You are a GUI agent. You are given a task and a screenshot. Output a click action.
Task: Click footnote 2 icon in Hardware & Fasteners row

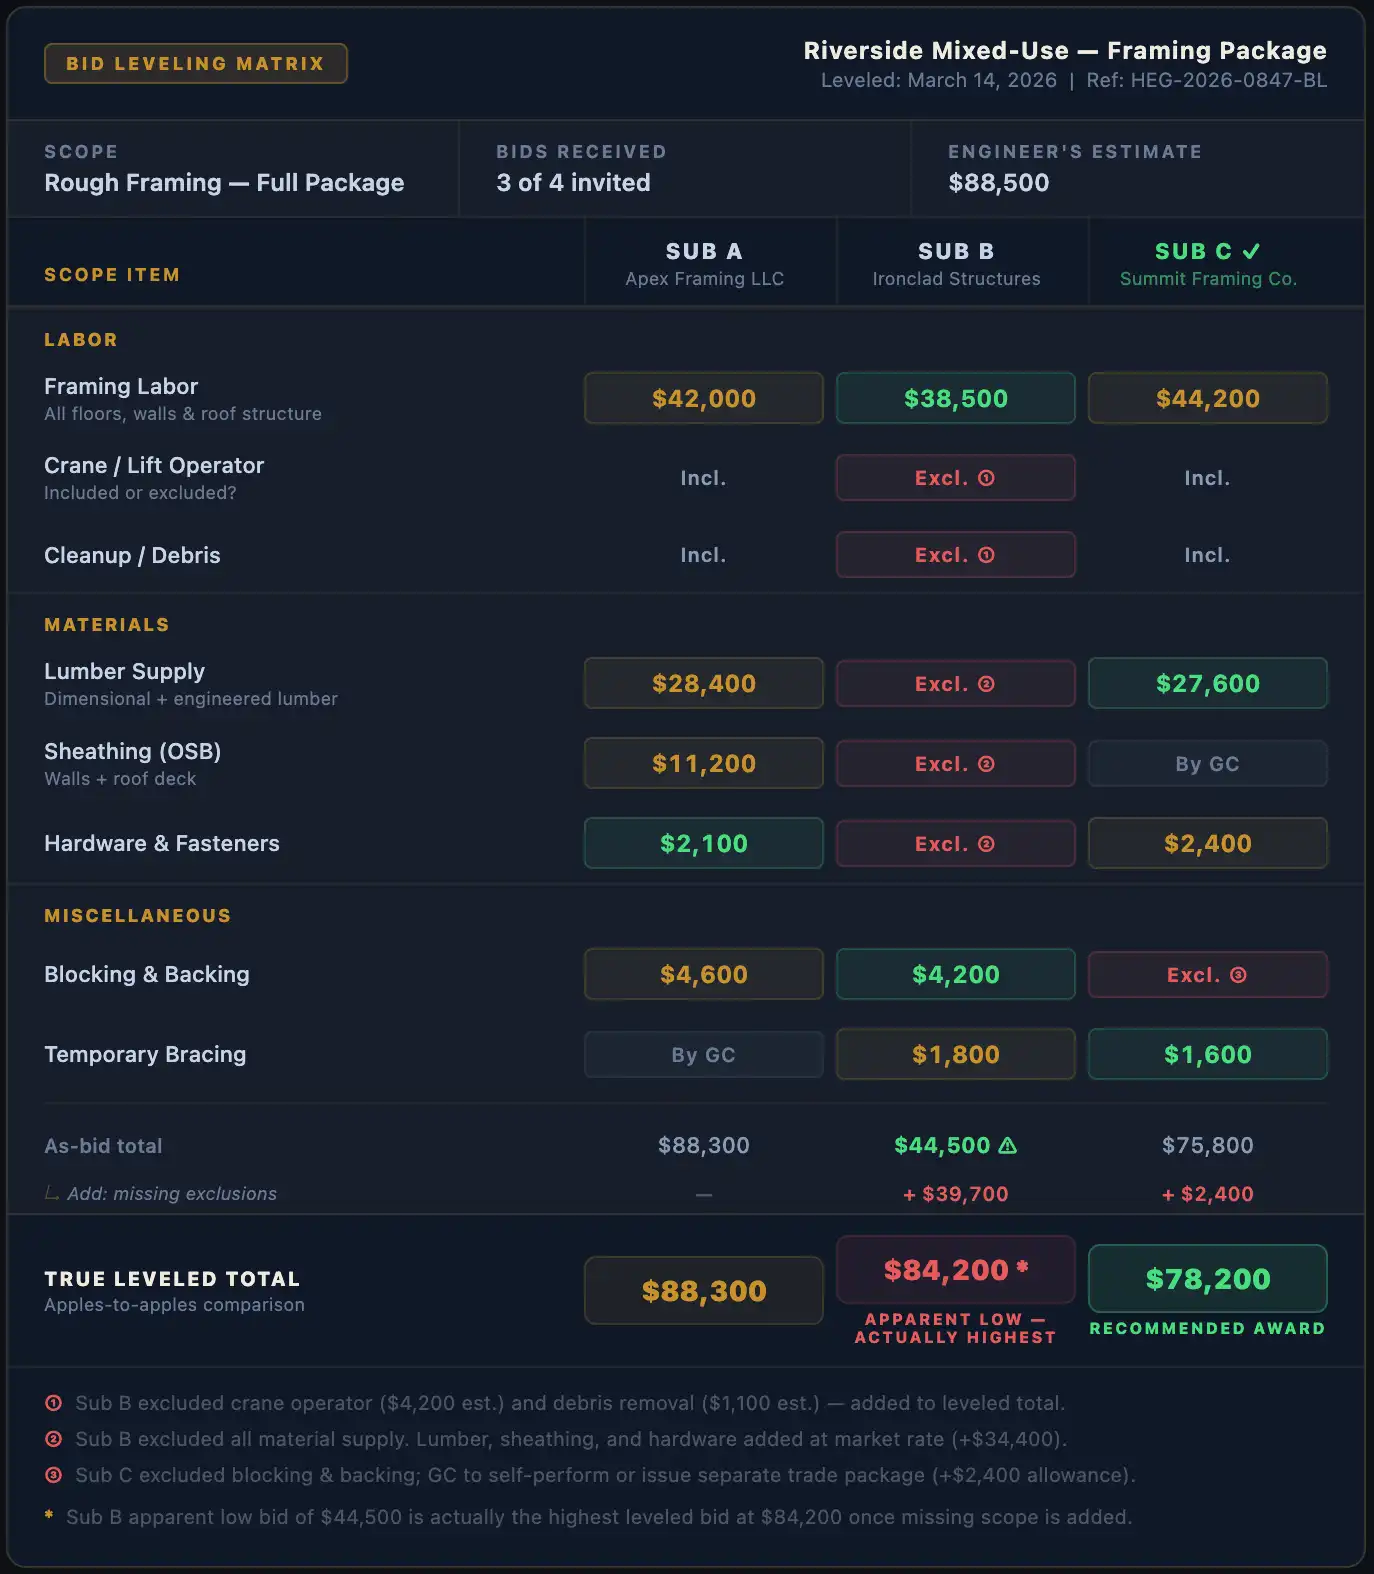tap(986, 844)
